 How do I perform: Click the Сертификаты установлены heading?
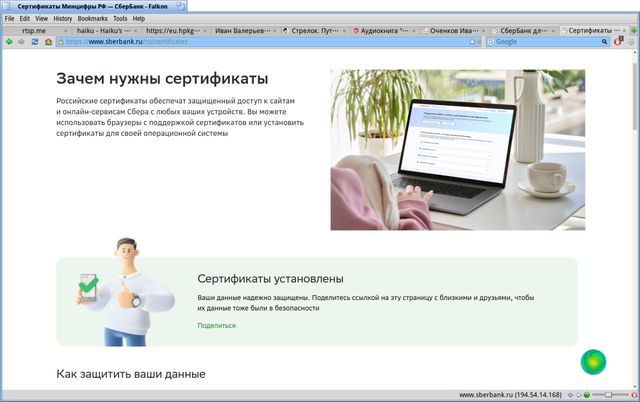(270, 279)
